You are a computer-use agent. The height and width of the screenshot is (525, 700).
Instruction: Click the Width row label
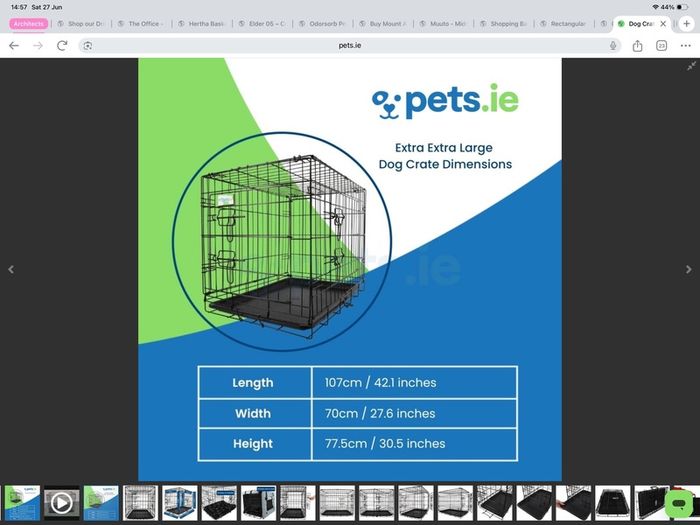coord(253,413)
